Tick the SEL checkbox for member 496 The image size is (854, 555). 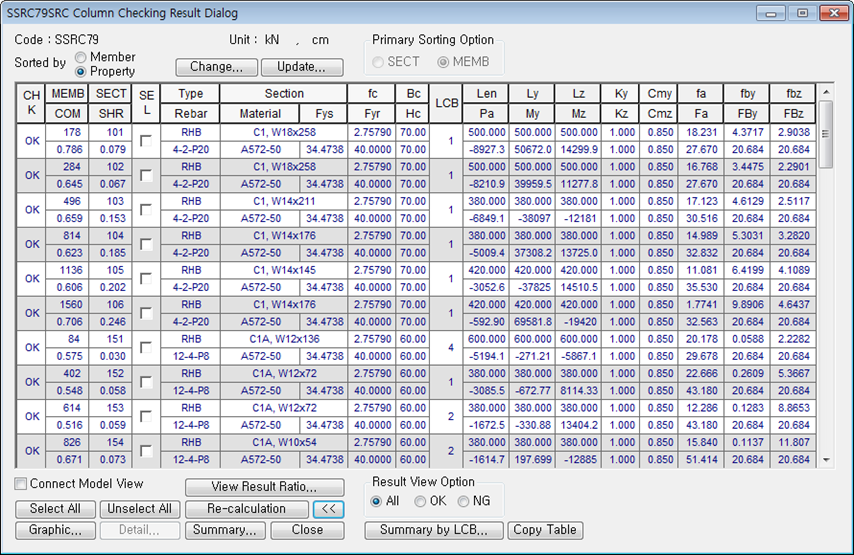pyautogui.click(x=146, y=210)
